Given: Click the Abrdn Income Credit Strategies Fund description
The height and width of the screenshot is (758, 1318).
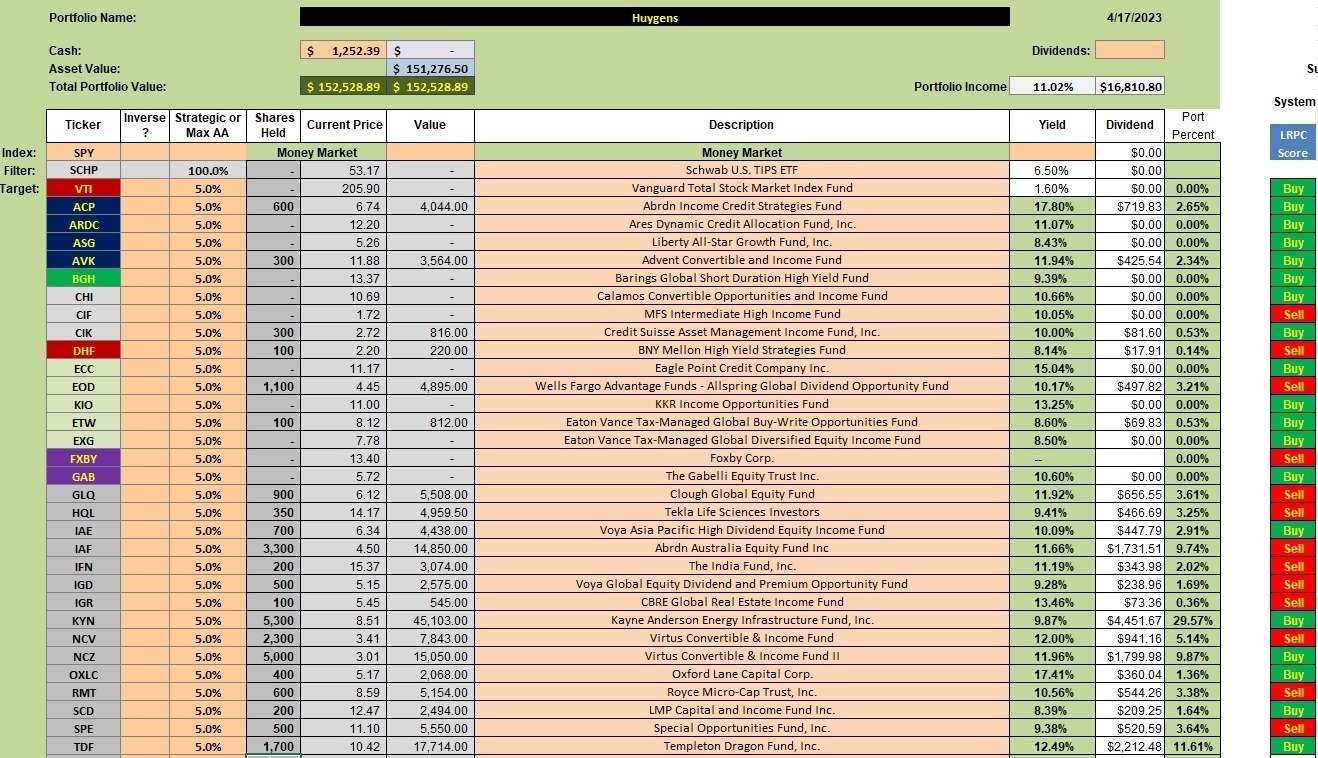Looking at the screenshot, I should pos(742,207).
